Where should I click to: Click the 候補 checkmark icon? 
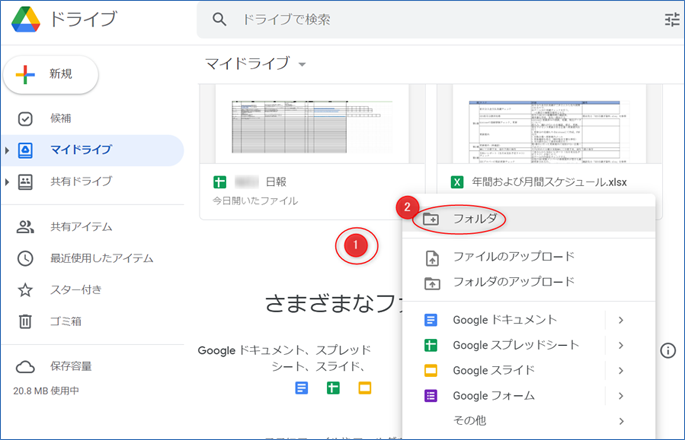click(x=25, y=118)
